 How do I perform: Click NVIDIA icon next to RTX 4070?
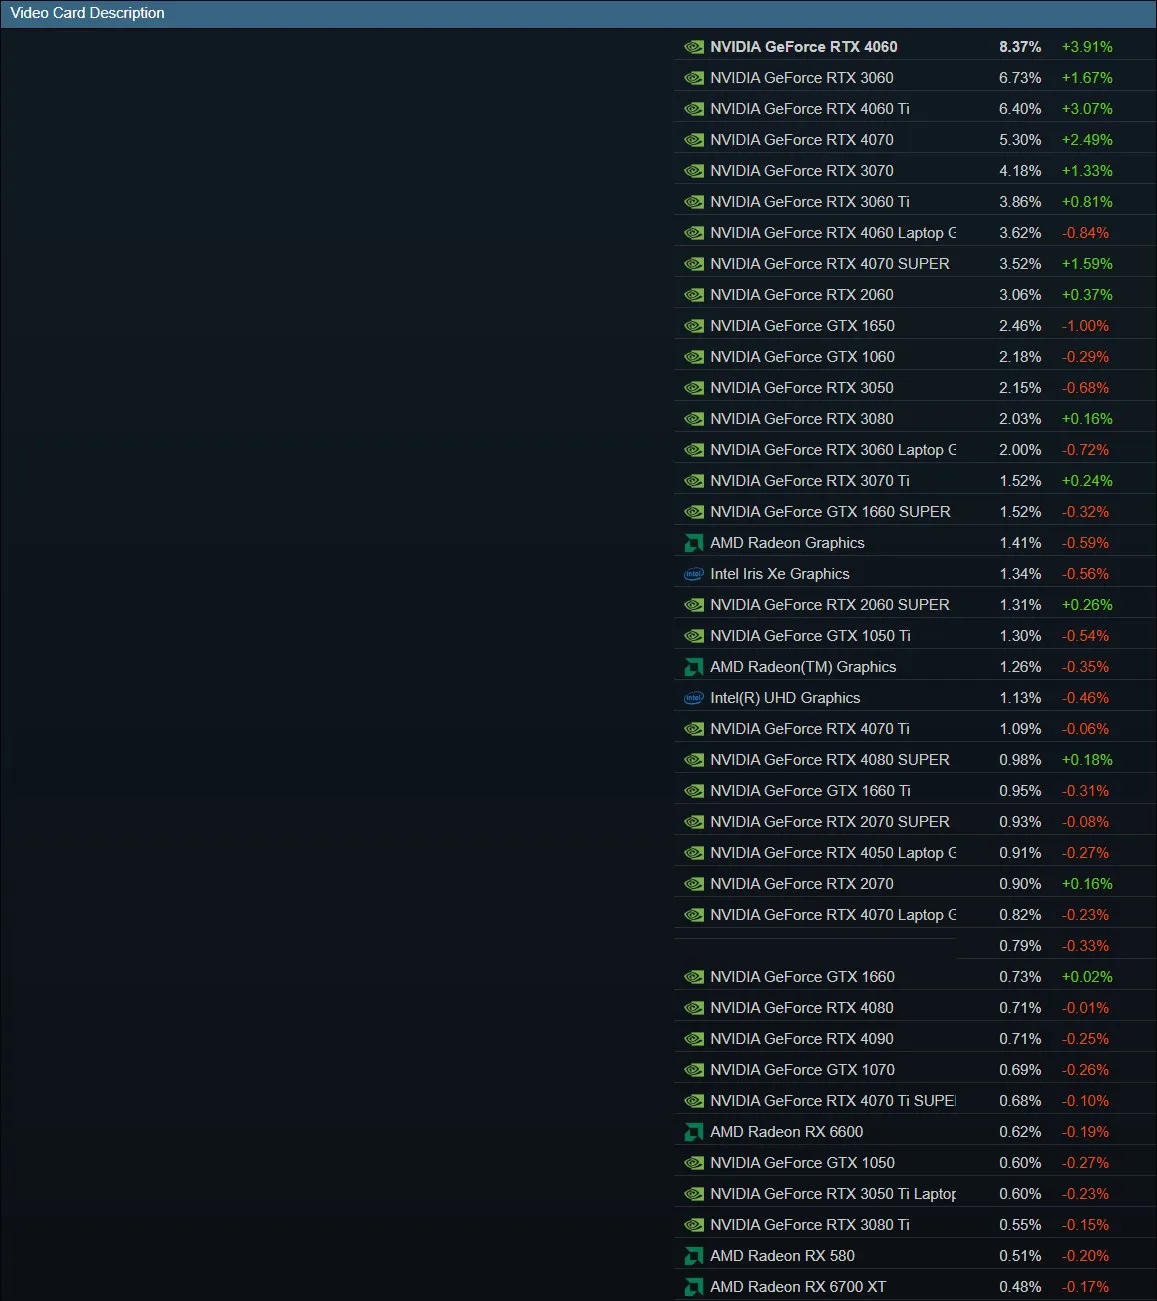[x=694, y=140]
